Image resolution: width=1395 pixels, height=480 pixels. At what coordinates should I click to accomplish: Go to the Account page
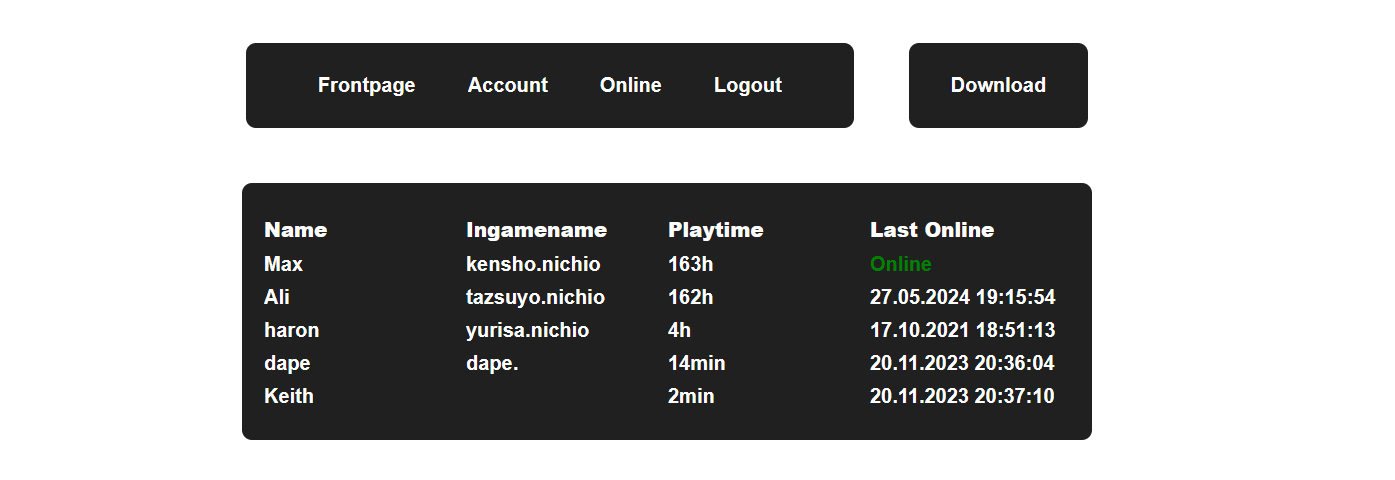click(x=507, y=85)
